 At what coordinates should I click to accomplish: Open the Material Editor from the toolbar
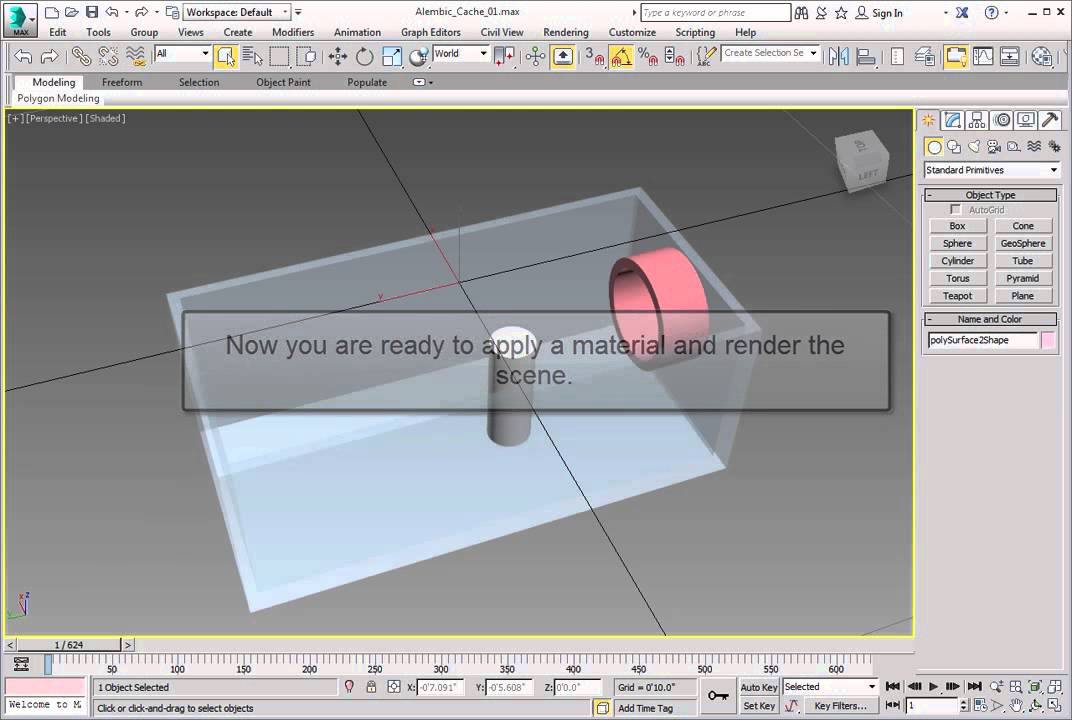(1042, 56)
